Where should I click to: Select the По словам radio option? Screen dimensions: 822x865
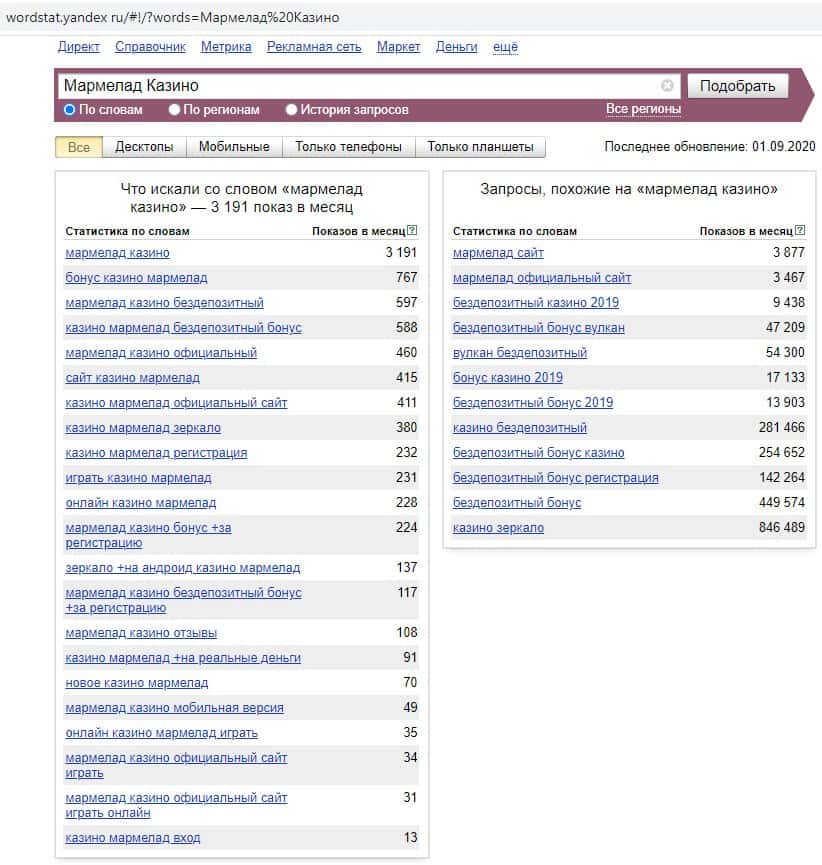103,110
